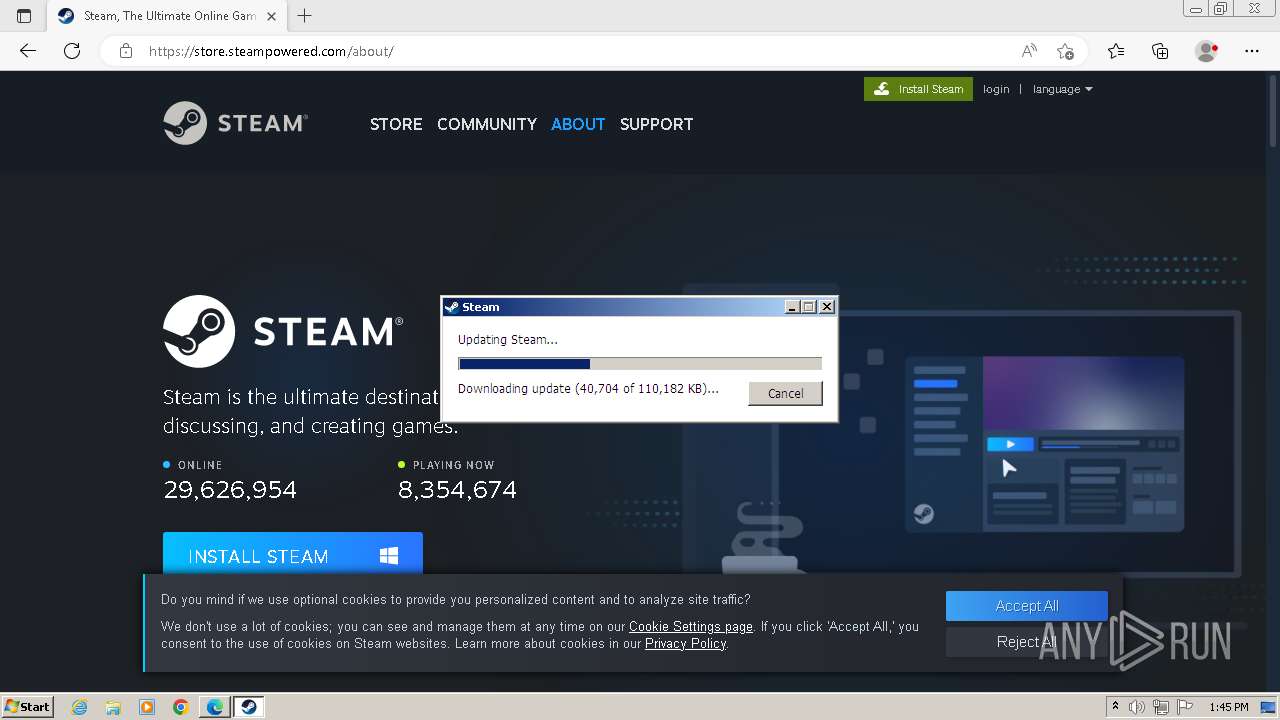
Task: Launch Chrome from the taskbar
Action: (x=181, y=707)
